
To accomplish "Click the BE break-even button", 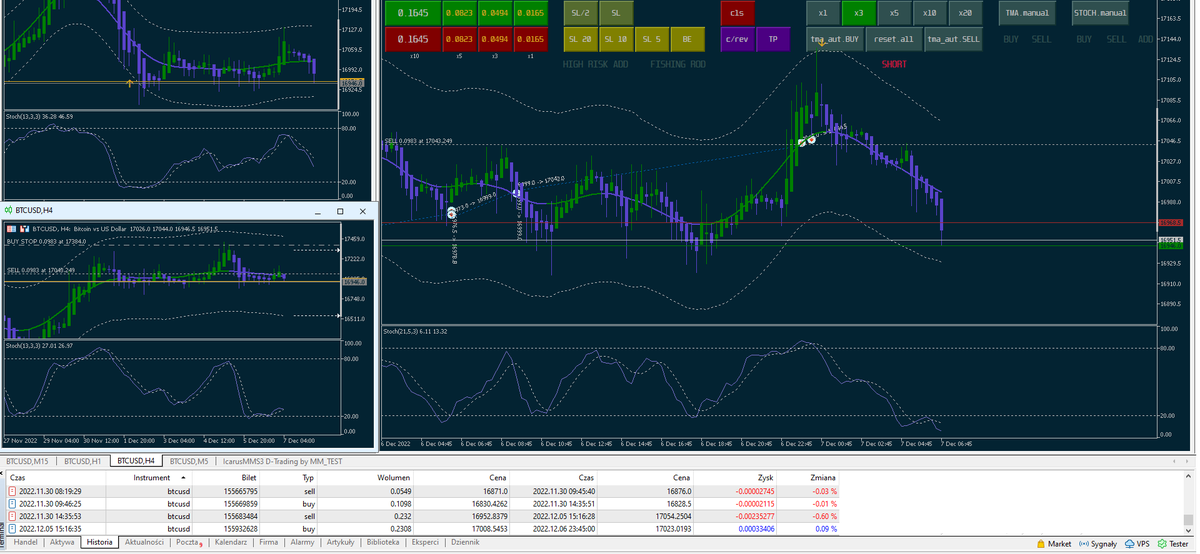I will (687, 39).
